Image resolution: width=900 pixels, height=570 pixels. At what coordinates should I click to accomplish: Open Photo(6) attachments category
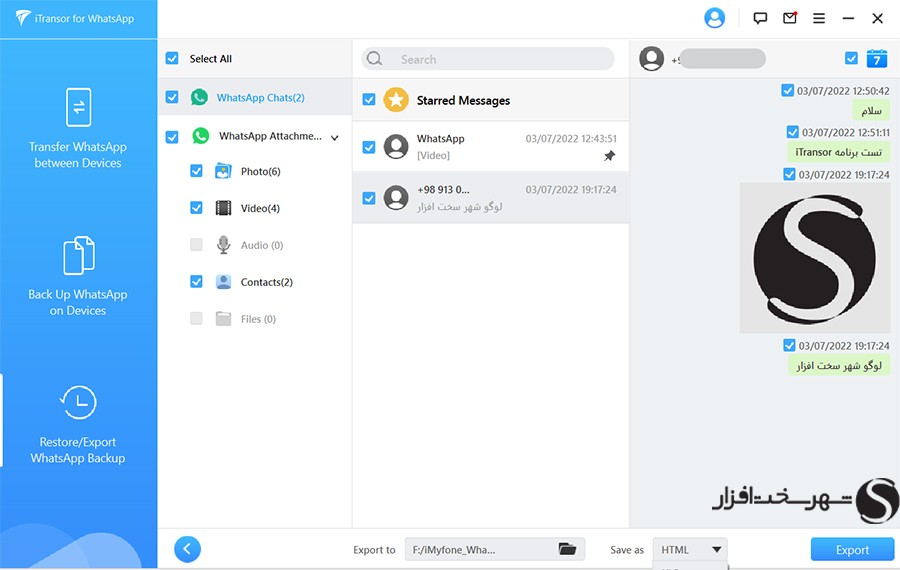point(261,171)
